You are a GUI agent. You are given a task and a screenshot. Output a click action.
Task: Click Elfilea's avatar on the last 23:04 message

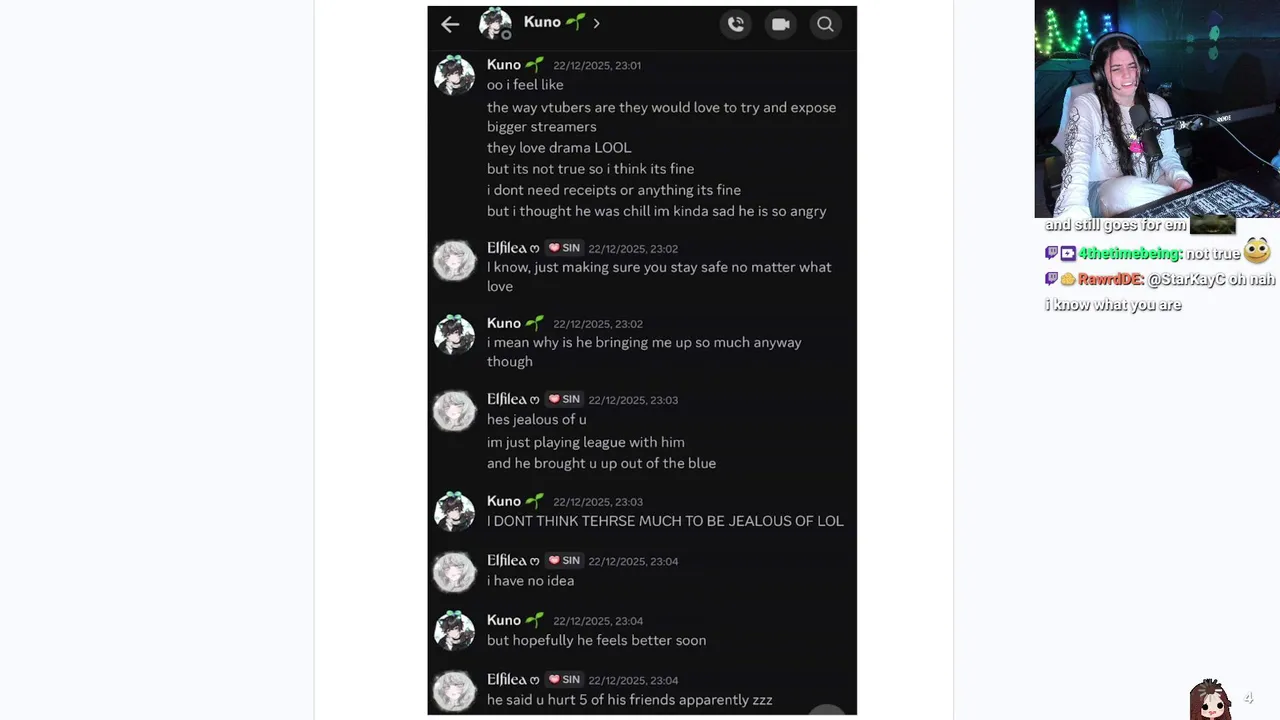[454, 691]
